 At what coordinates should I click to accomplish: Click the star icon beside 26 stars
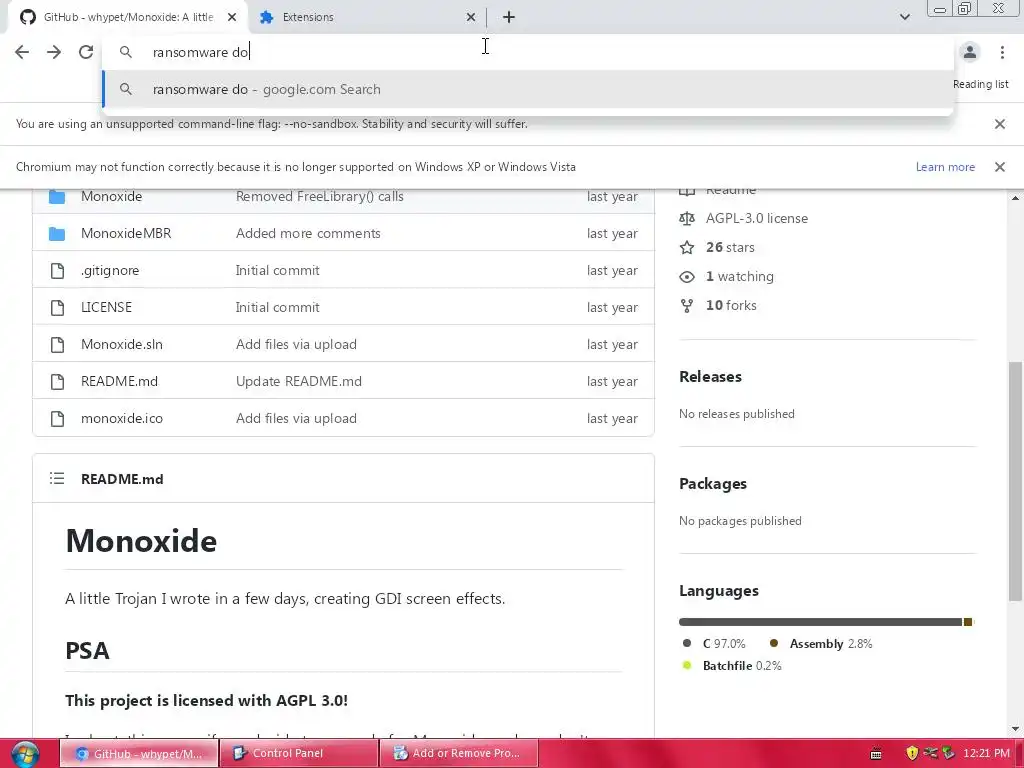(687, 248)
